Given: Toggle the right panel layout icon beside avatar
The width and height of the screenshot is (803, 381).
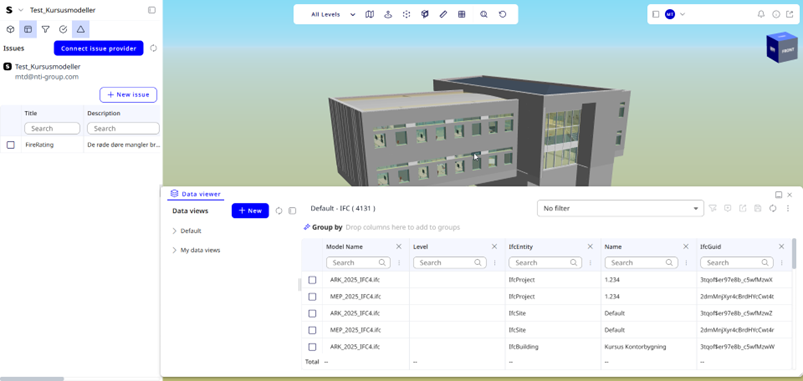Looking at the screenshot, I should pyautogui.click(x=656, y=14).
